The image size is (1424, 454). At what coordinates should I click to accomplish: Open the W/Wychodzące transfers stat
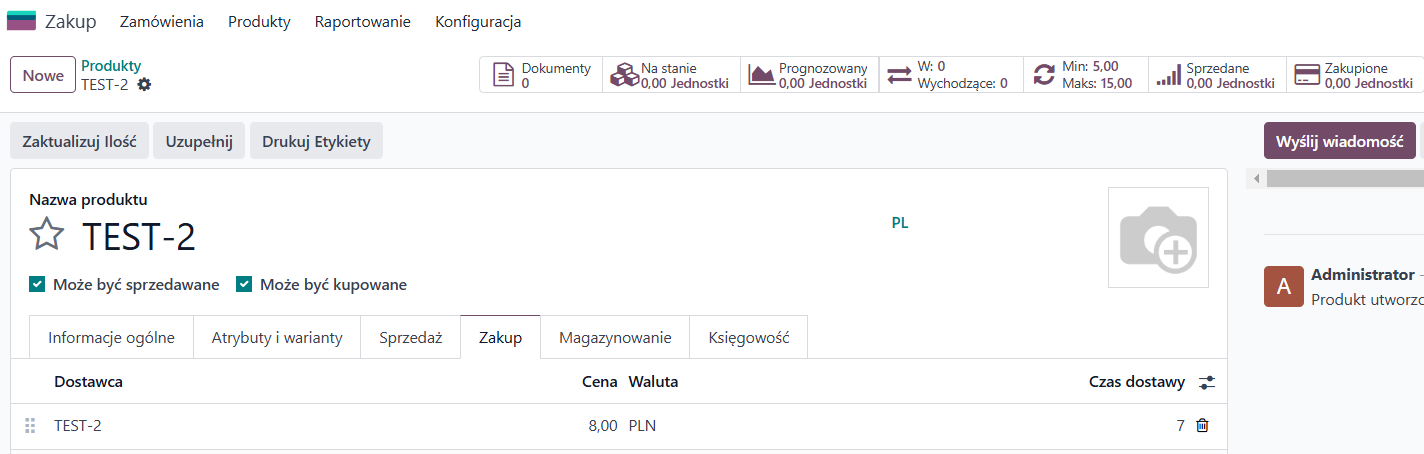click(x=950, y=75)
